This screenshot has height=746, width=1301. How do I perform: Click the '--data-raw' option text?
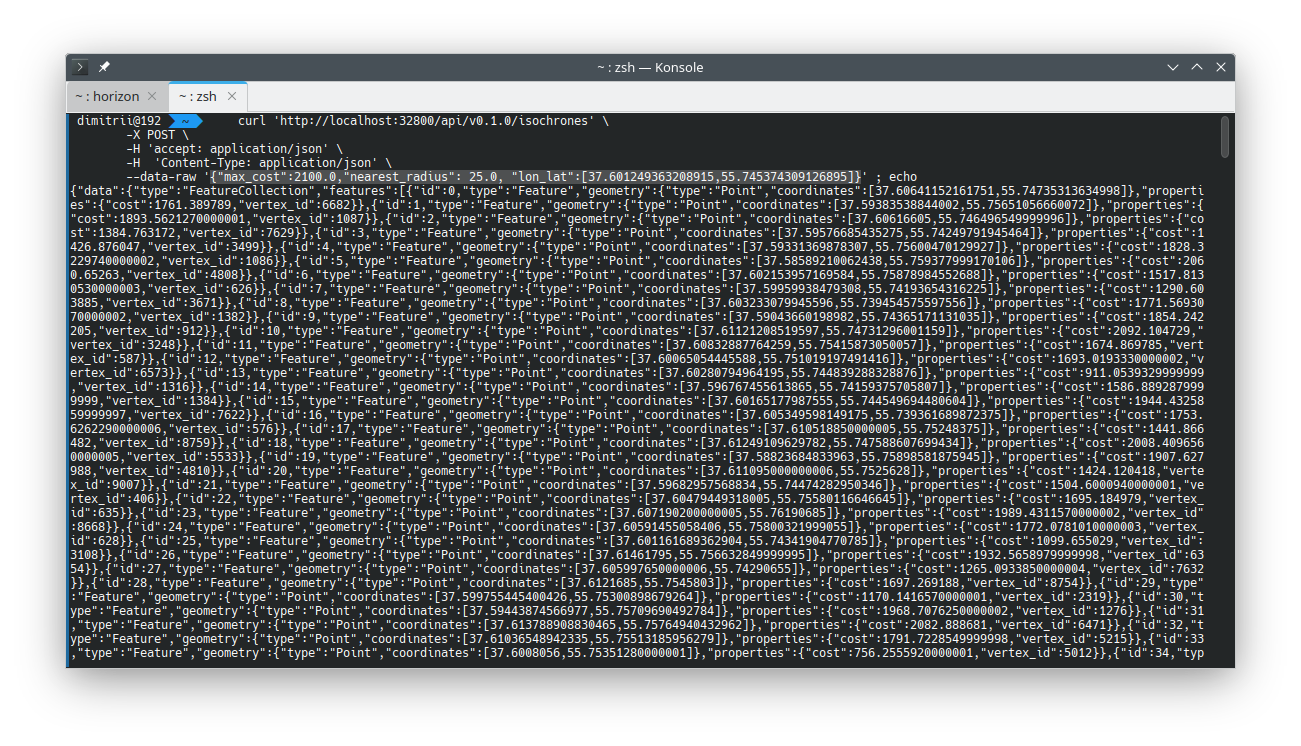coord(161,176)
